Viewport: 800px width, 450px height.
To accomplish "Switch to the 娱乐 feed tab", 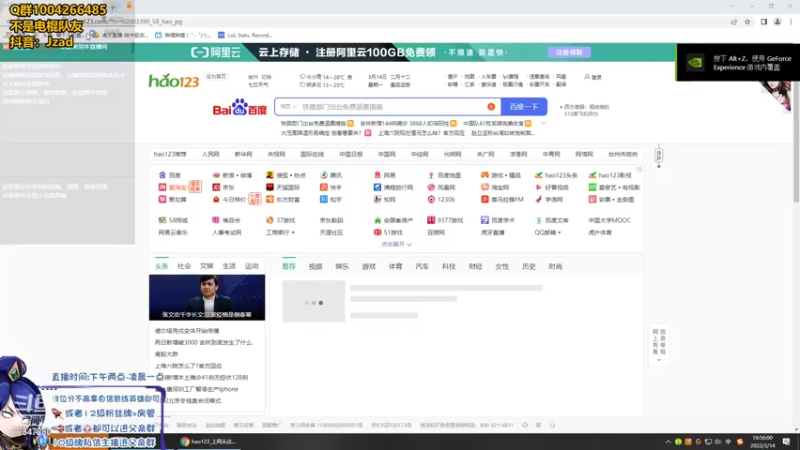I will click(x=342, y=266).
